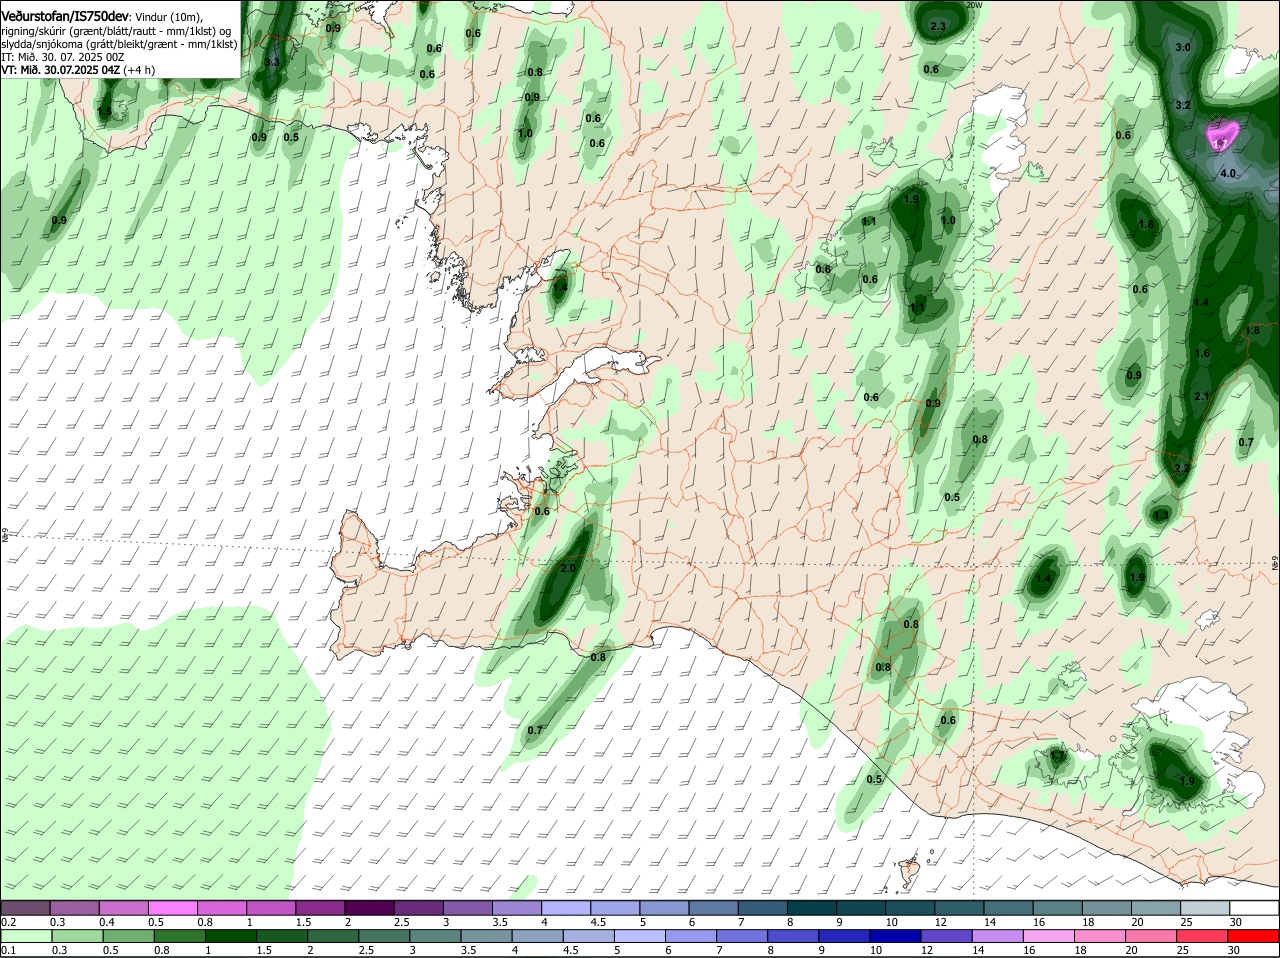Select the 1.6 precipitation value
Viewport: 1280px width, 958px height.
[x=1202, y=353]
